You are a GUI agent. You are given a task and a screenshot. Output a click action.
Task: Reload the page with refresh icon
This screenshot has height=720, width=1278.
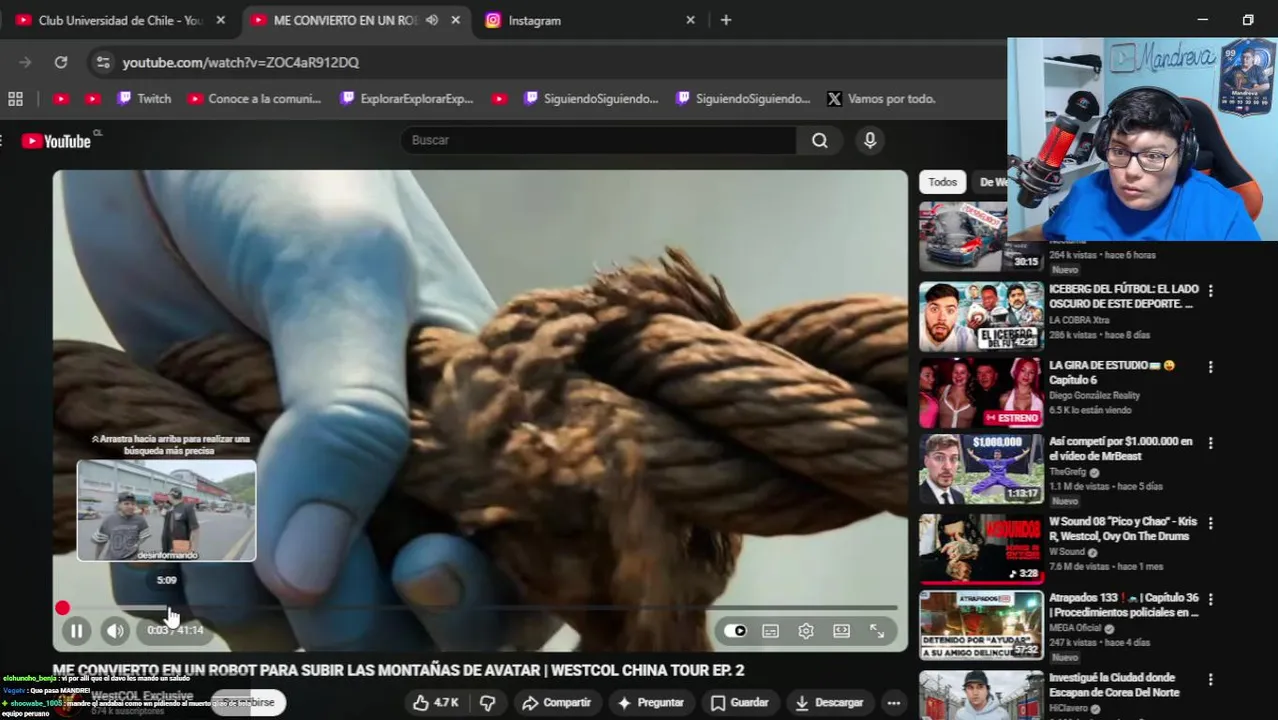[x=61, y=62]
